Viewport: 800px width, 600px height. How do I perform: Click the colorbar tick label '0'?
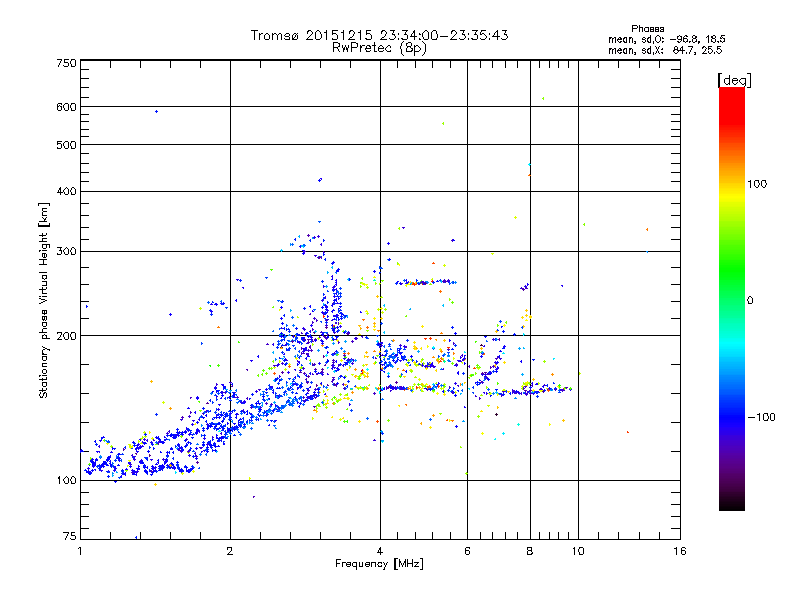750,301
